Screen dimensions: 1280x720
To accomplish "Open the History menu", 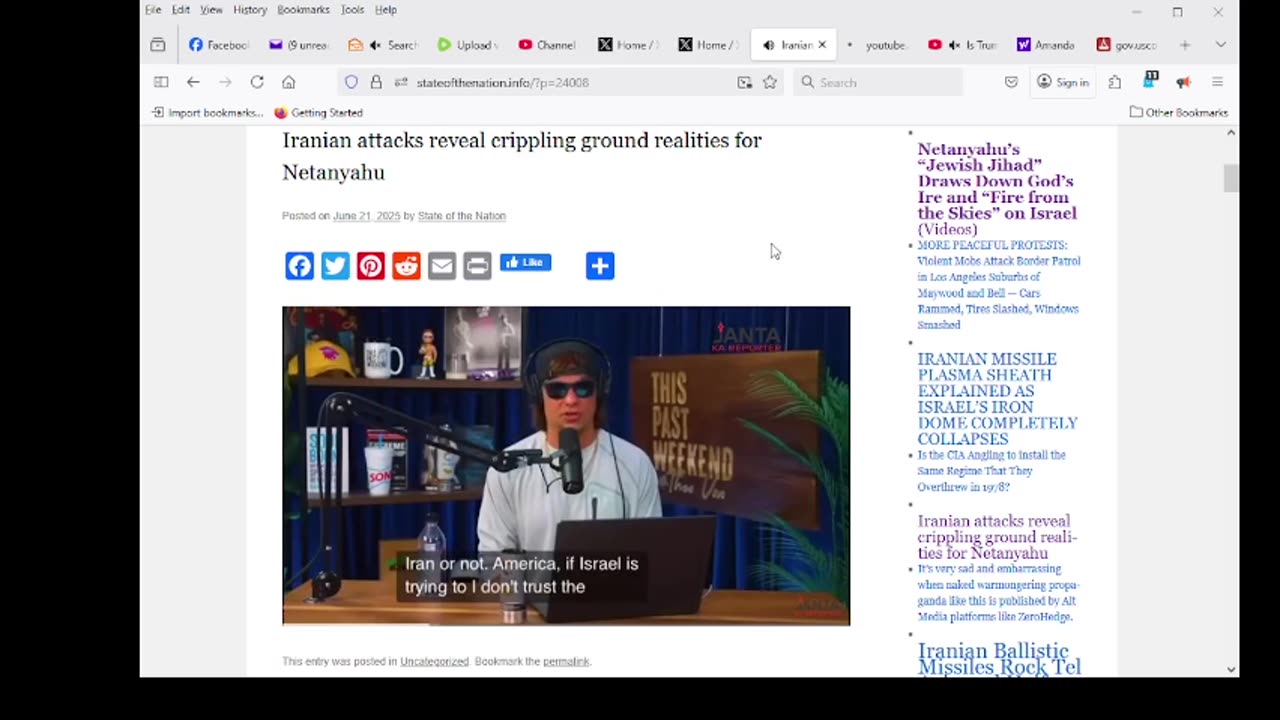I will pyautogui.click(x=250, y=10).
